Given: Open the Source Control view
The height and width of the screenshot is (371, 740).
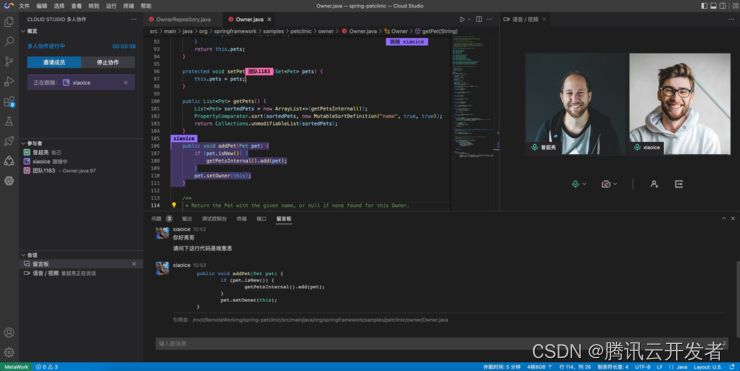Looking at the screenshot, I should pos(9,61).
